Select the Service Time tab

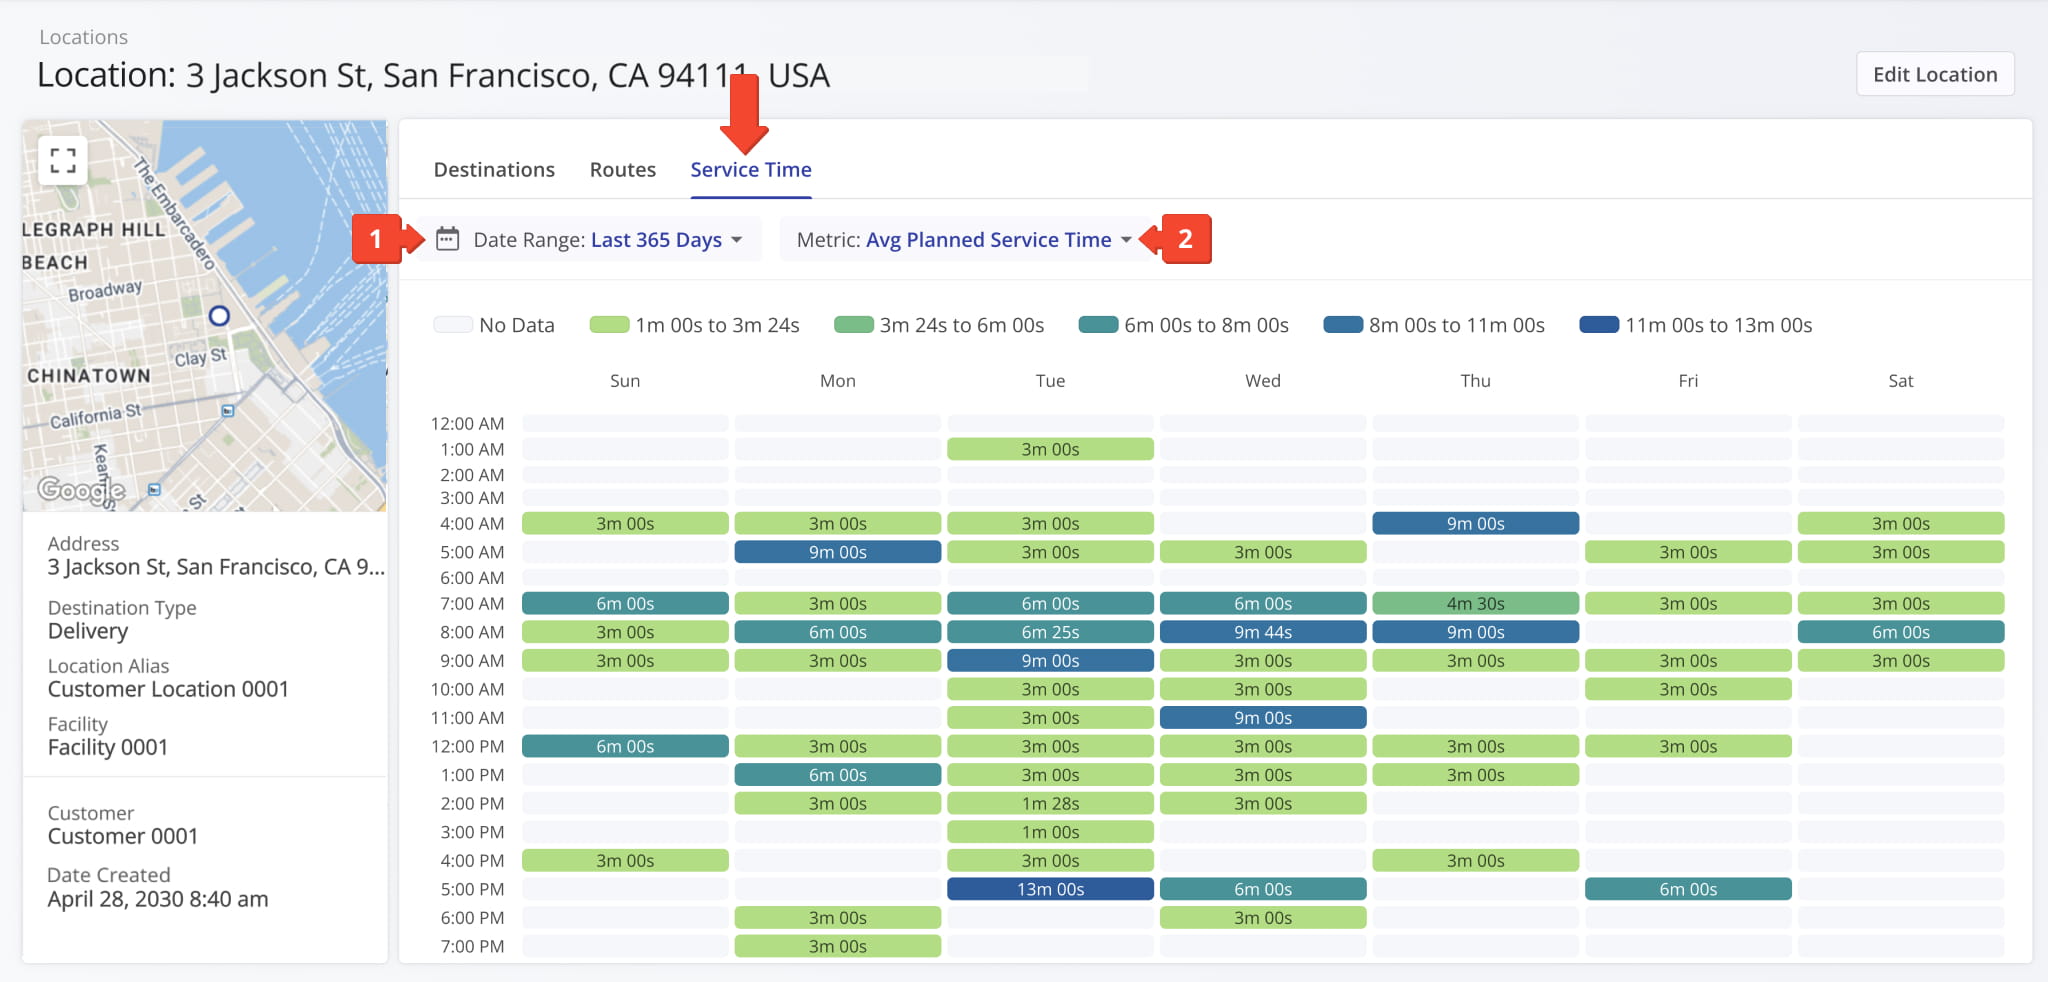[751, 169]
